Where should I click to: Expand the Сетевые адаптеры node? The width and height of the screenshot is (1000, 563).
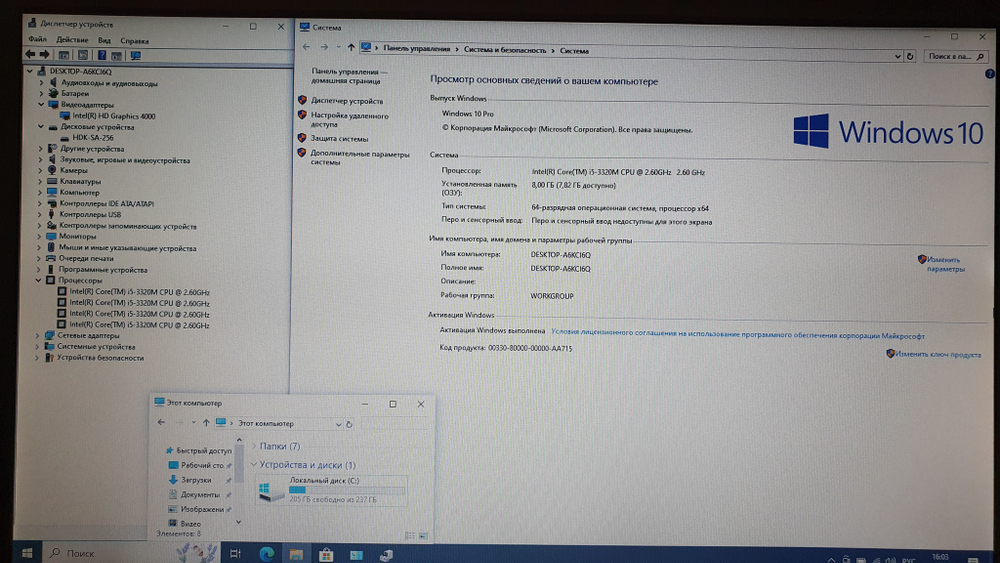tap(38, 335)
